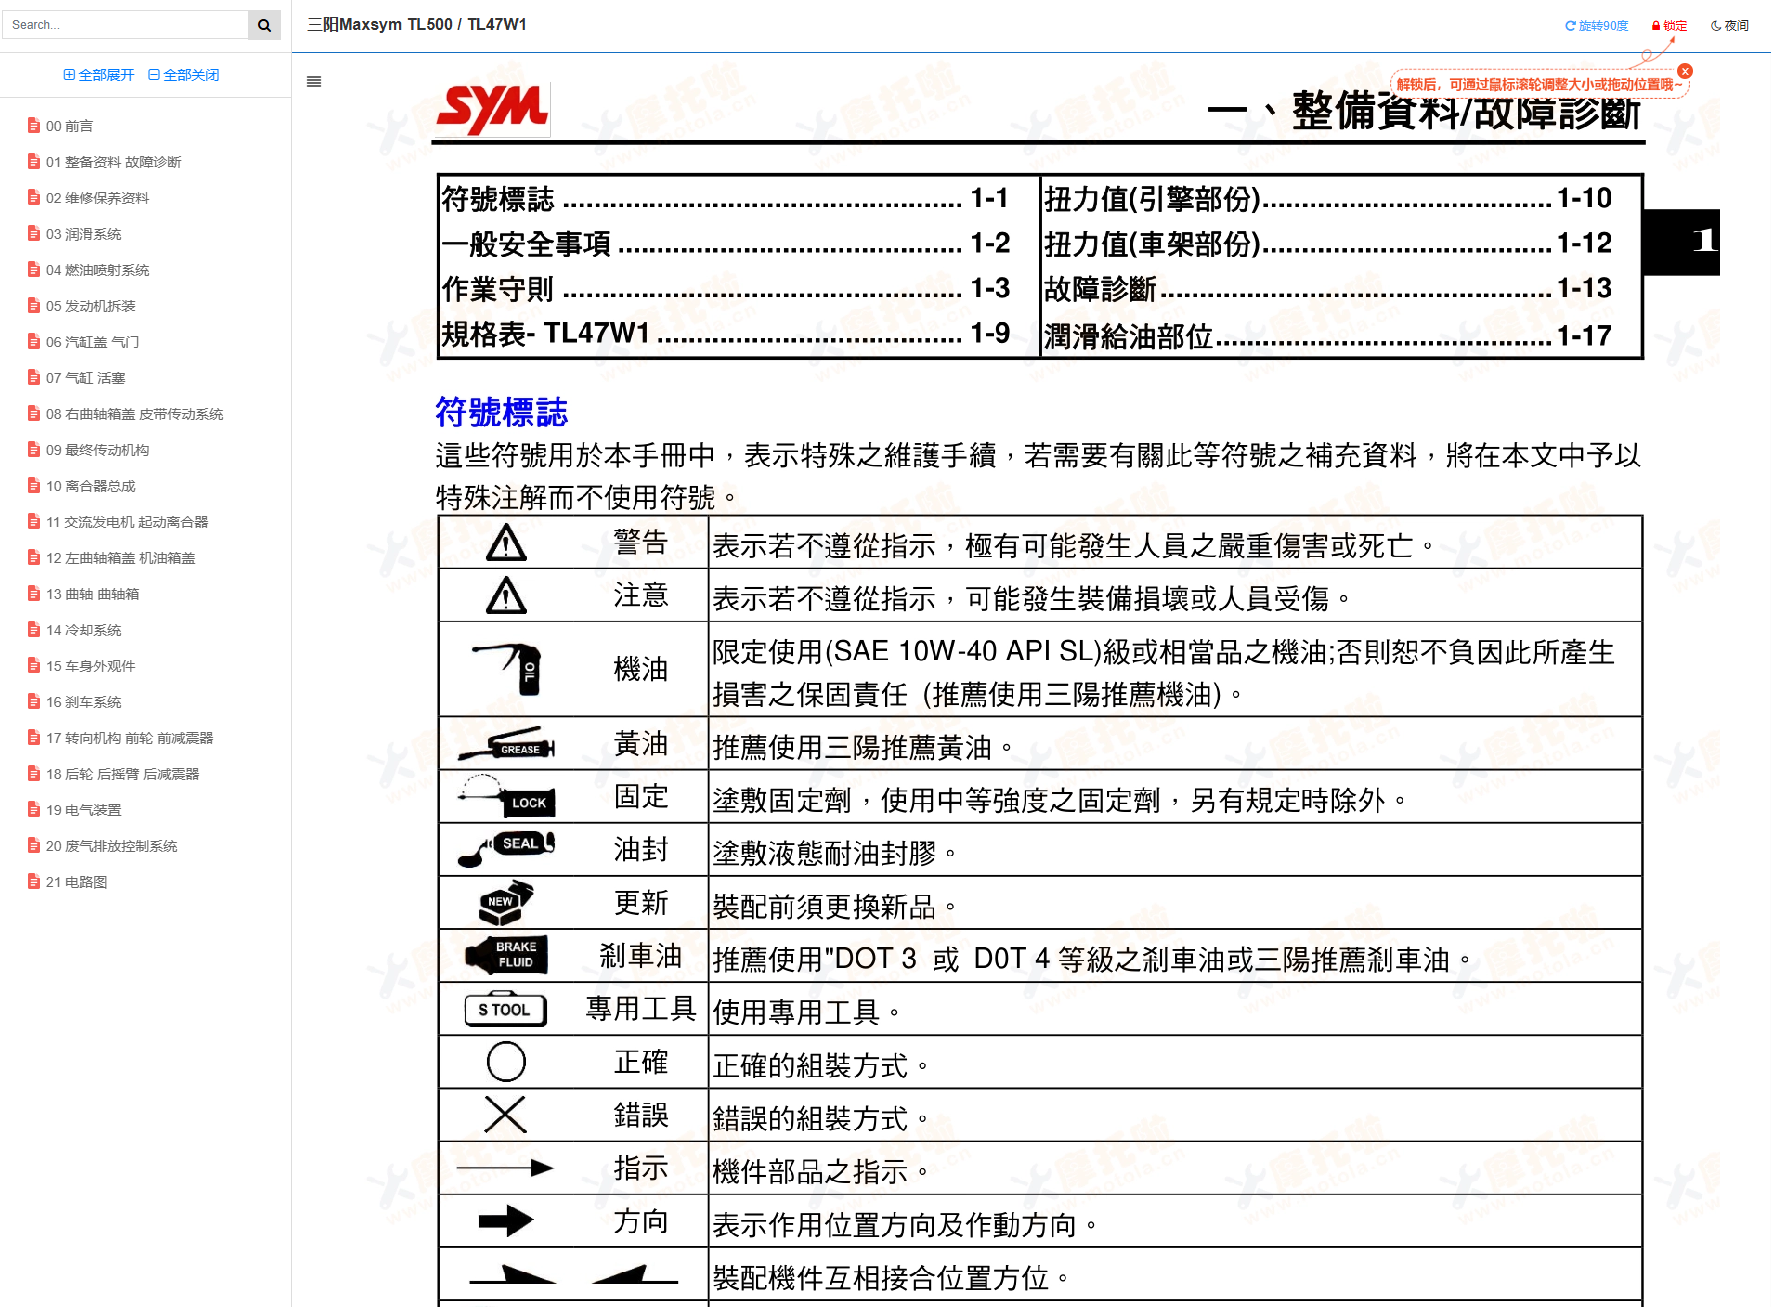Viewport: 1771px width, 1307px height.
Task: Open chapter 17 转向机构 前轮 前减震器
Action: click(x=129, y=738)
